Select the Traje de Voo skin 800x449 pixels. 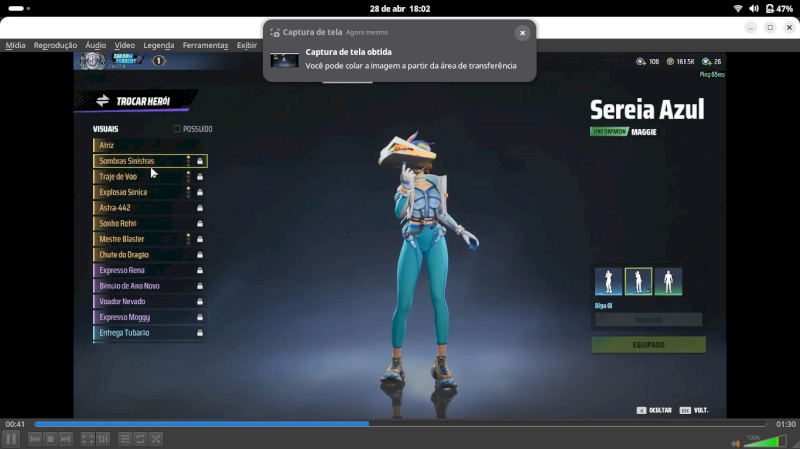coord(150,177)
